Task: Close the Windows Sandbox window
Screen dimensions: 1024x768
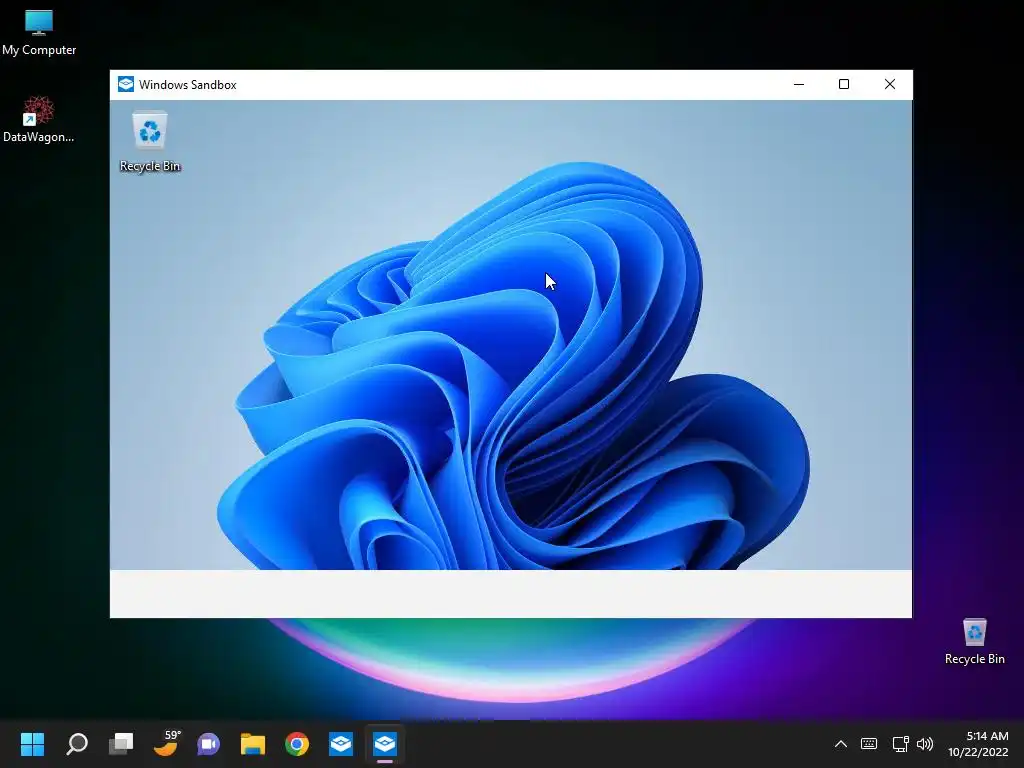Action: [889, 84]
